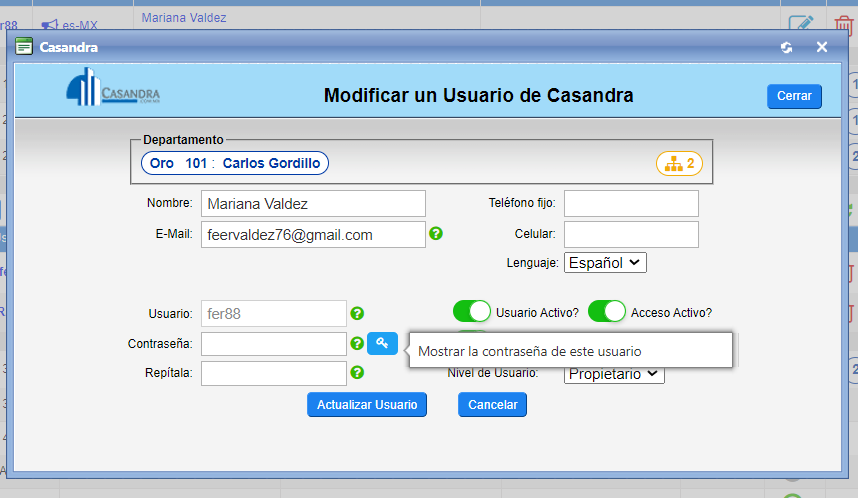Toggle the Usuario Activo switch
This screenshot has width=858, height=498.
(x=472, y=312)
